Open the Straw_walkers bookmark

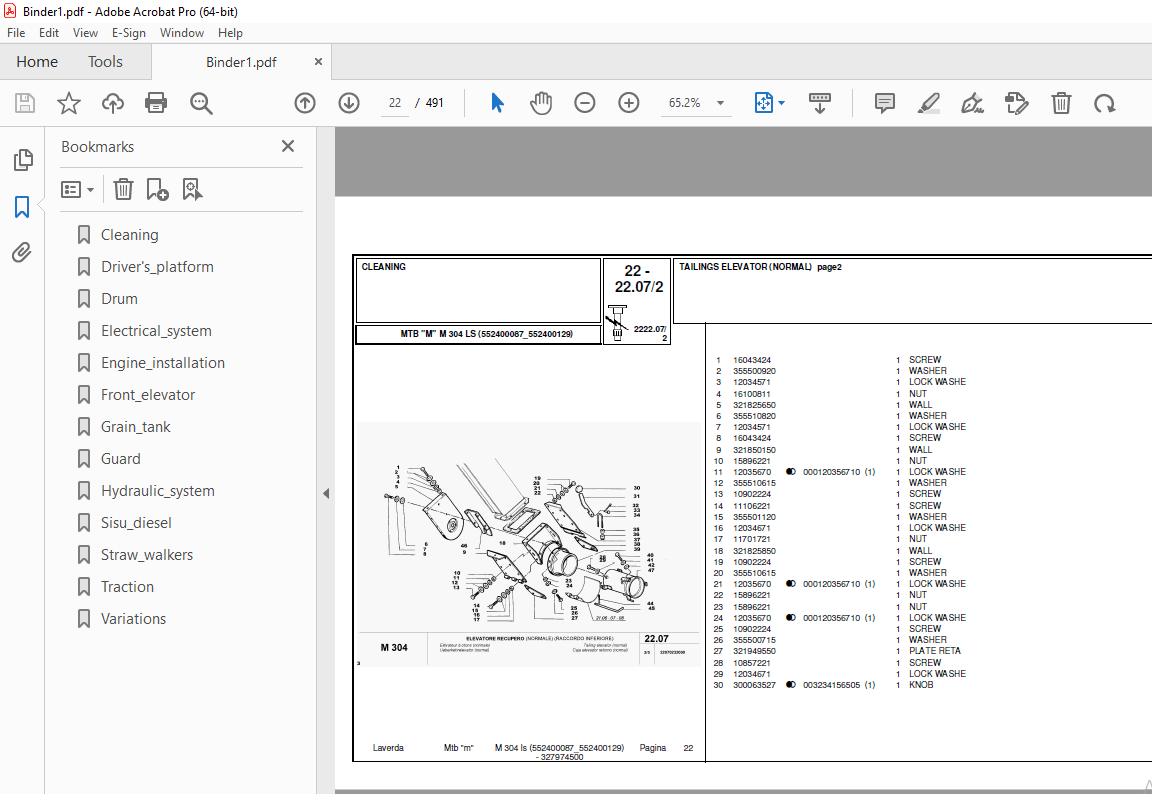(x=147, y=555)
